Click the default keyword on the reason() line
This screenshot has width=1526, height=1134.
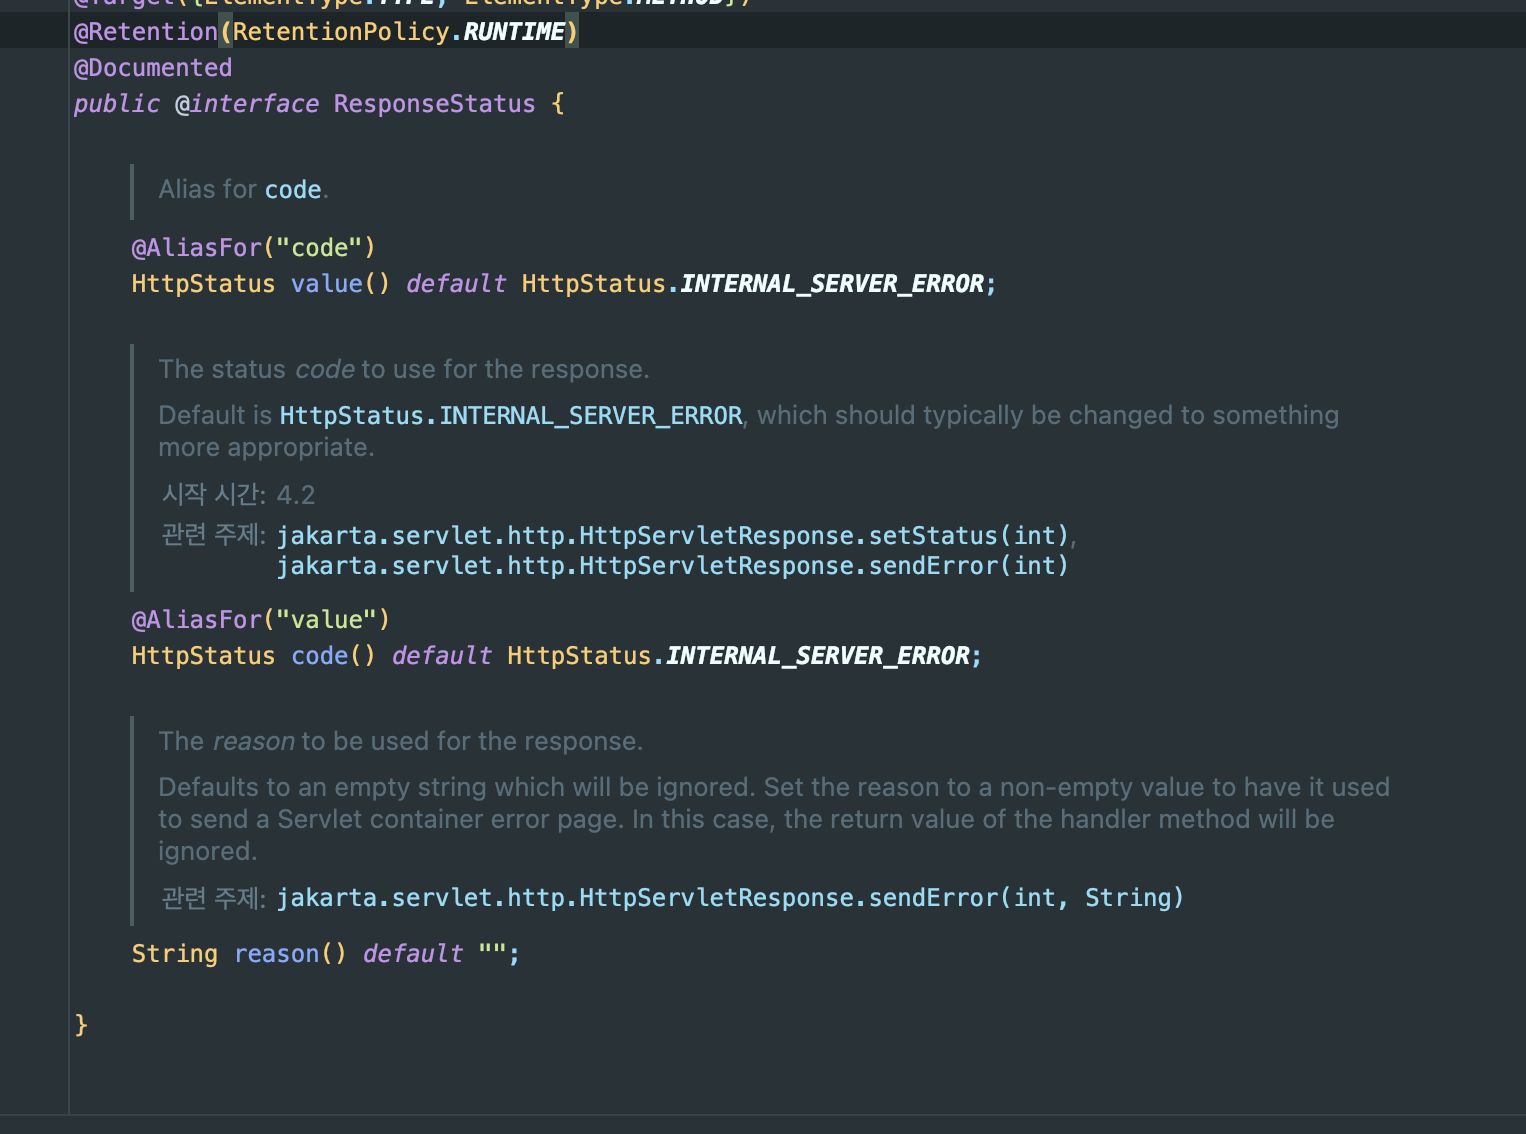pyautogui.click(x=413, y=954)
